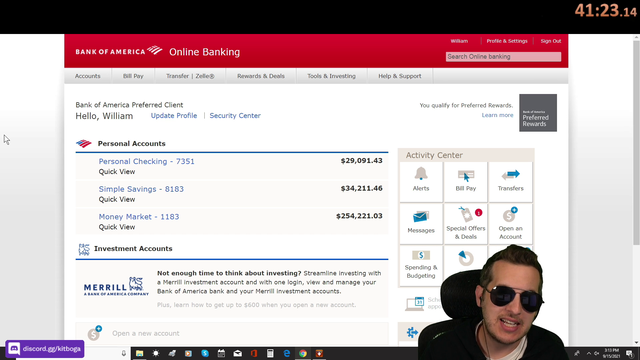Open the Rewards & Deals menu
This screenshot has height=360, width=640.
(261, 76)
